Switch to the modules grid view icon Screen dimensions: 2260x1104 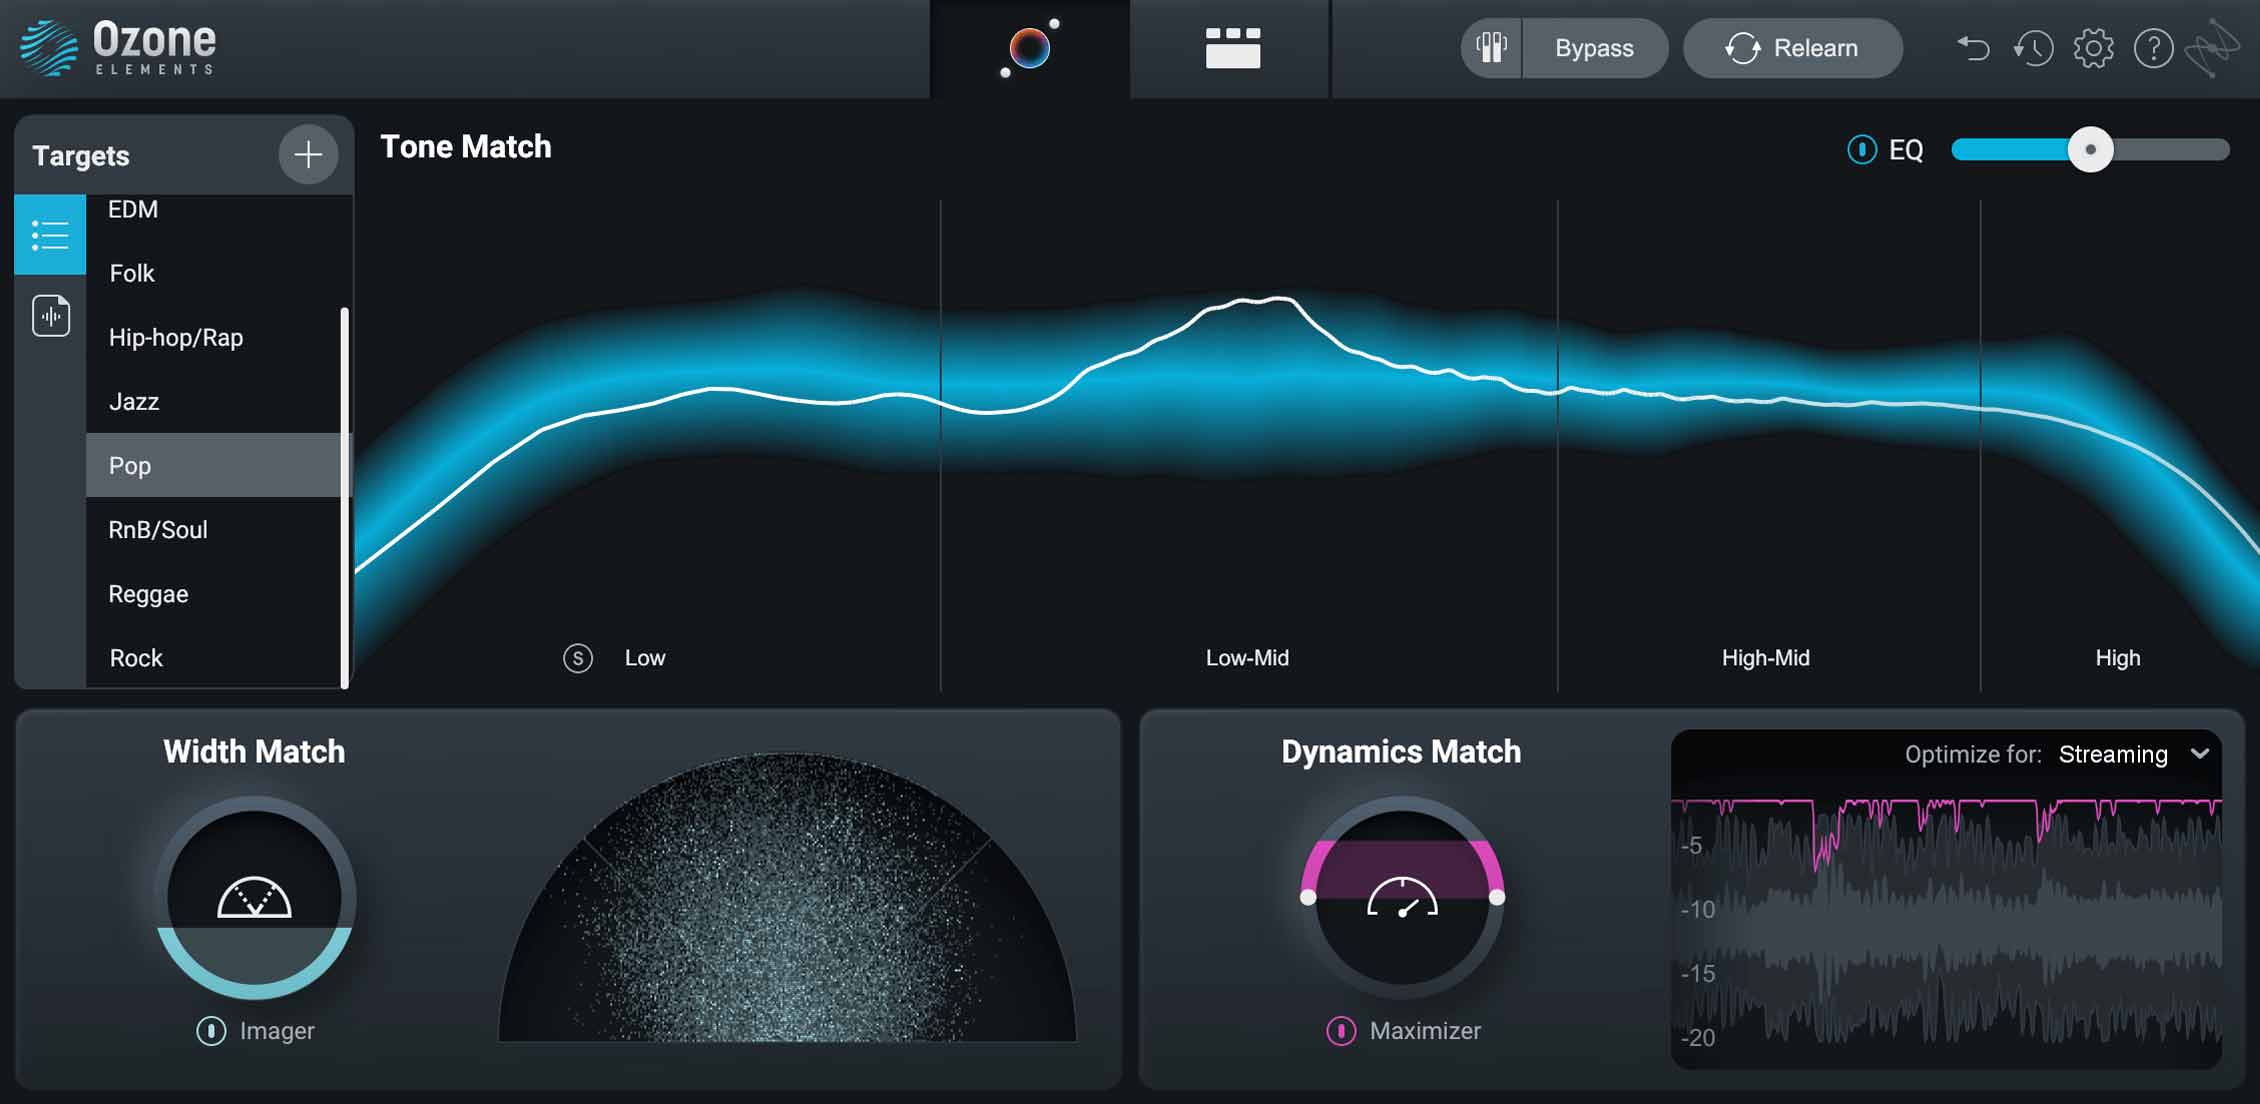point(1232,48)
